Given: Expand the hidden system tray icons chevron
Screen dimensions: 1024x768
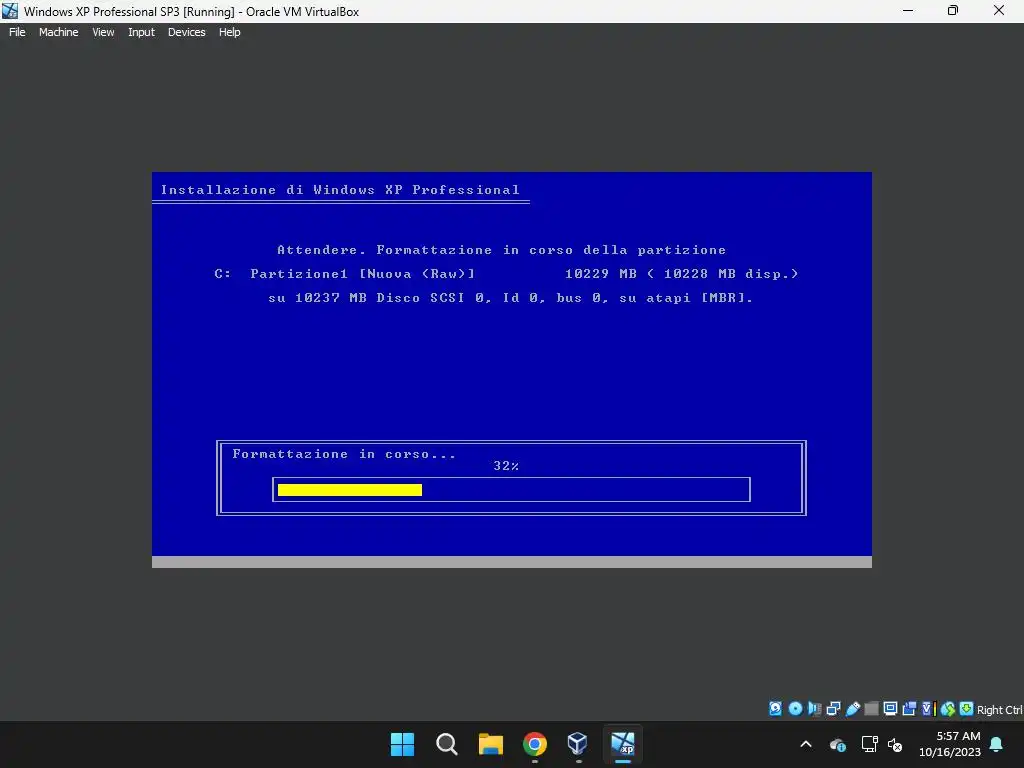Looking at the screenshot, I should [x=806, y=744].
